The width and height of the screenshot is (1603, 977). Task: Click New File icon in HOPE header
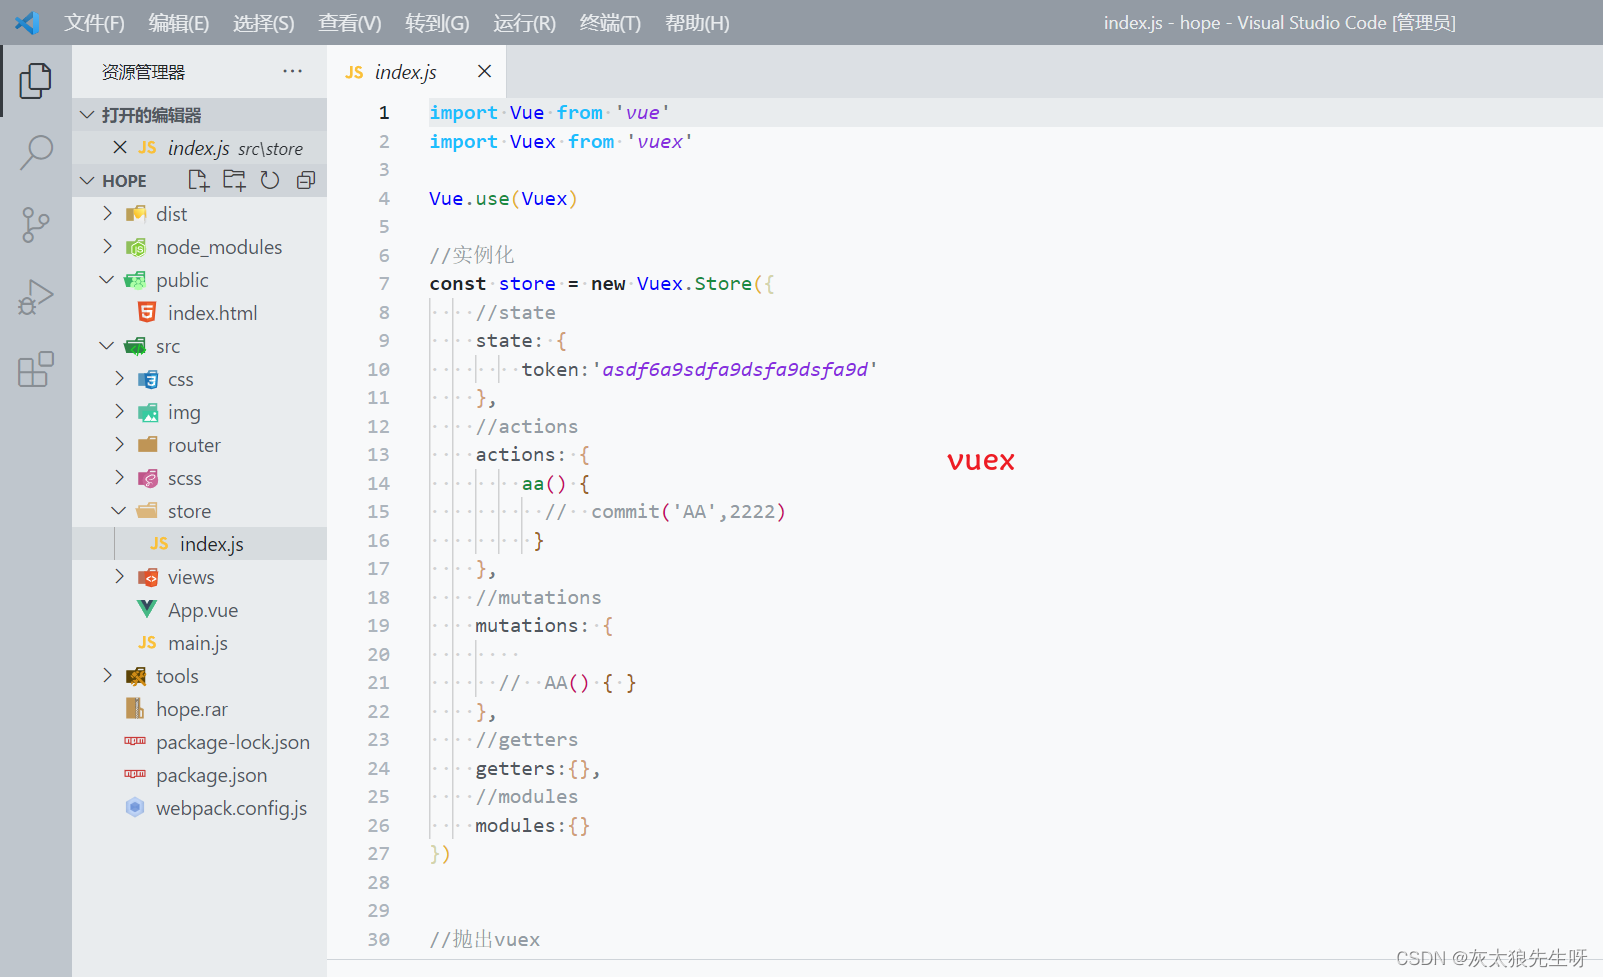click(x=198, y=180)
